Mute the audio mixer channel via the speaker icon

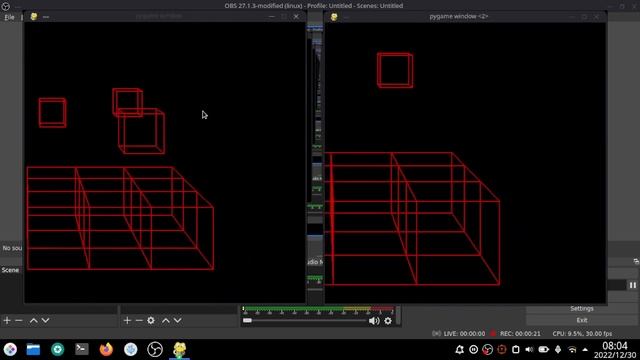pyautogui.click(x=374, y=321)
